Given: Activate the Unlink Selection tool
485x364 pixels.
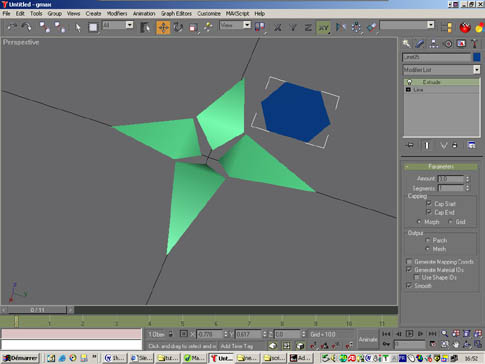Looking at the screenshot, I should pyautogui.click(x=60, y=27).
